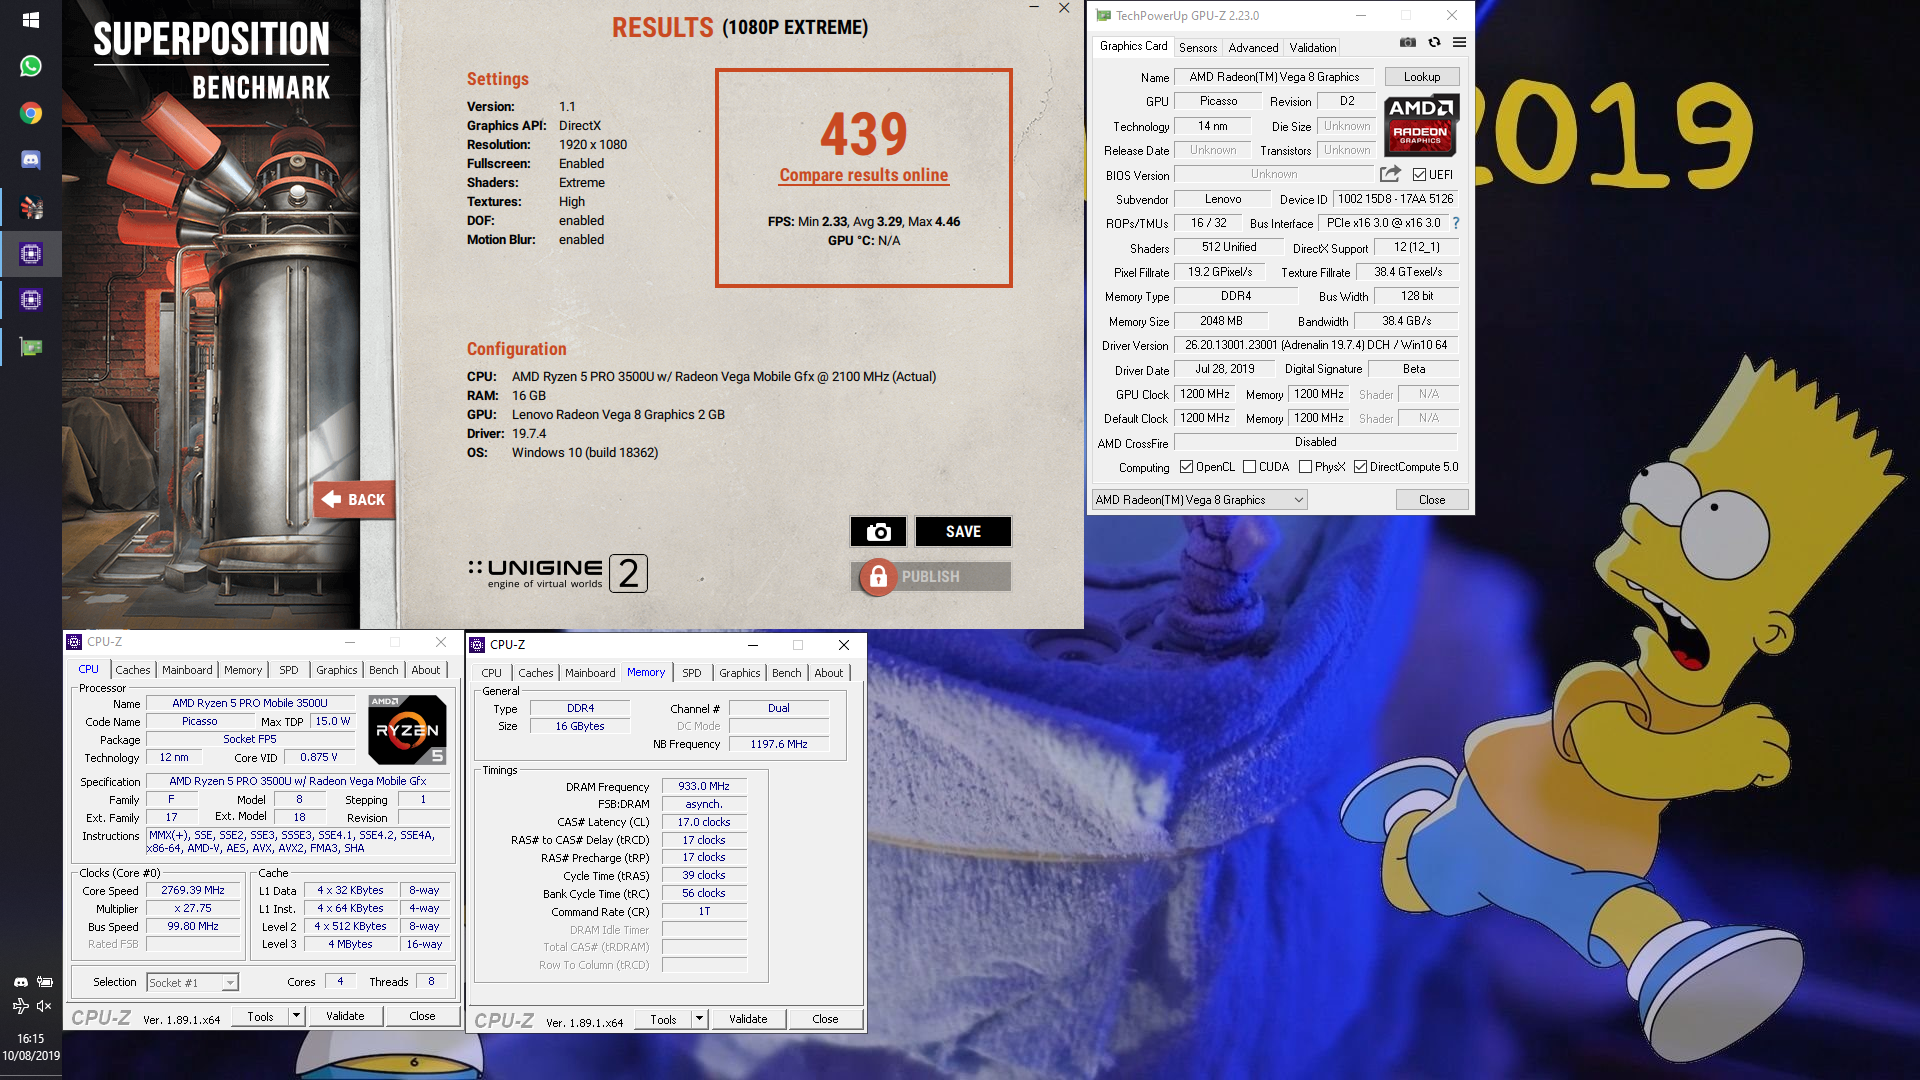Image resolution: width=1920 pixels, height=1080 pixels.
Task: Open GPU-Z hamburger menu
Action: coord(1459,42)
